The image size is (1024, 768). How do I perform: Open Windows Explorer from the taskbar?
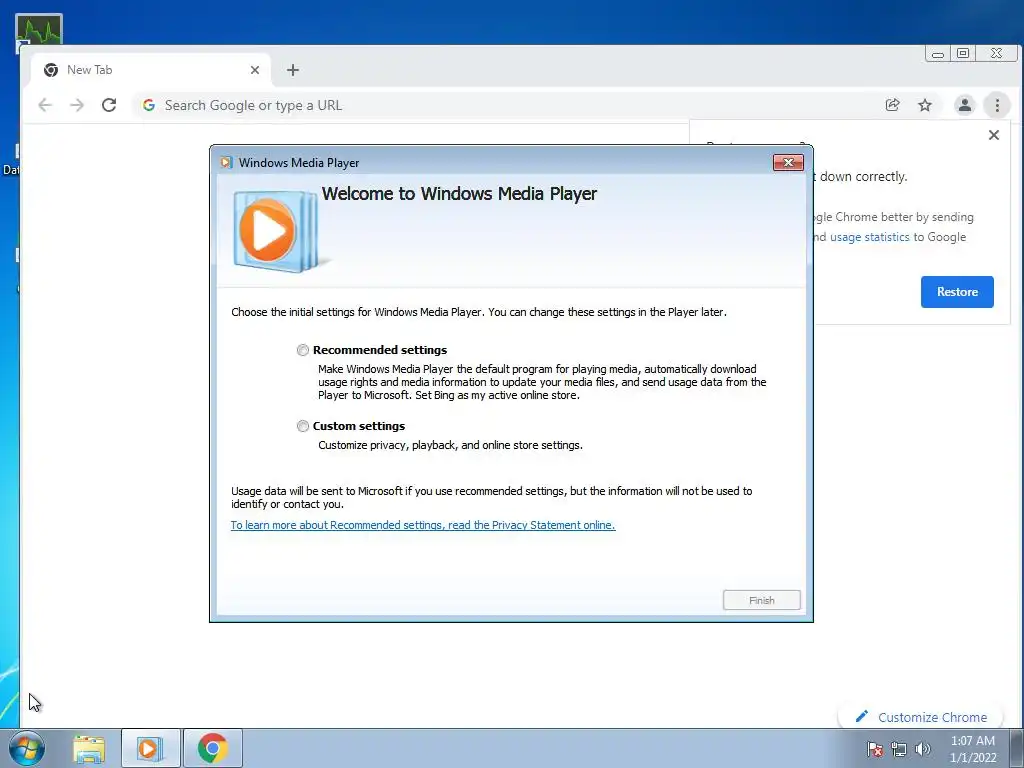coord(89,748)
